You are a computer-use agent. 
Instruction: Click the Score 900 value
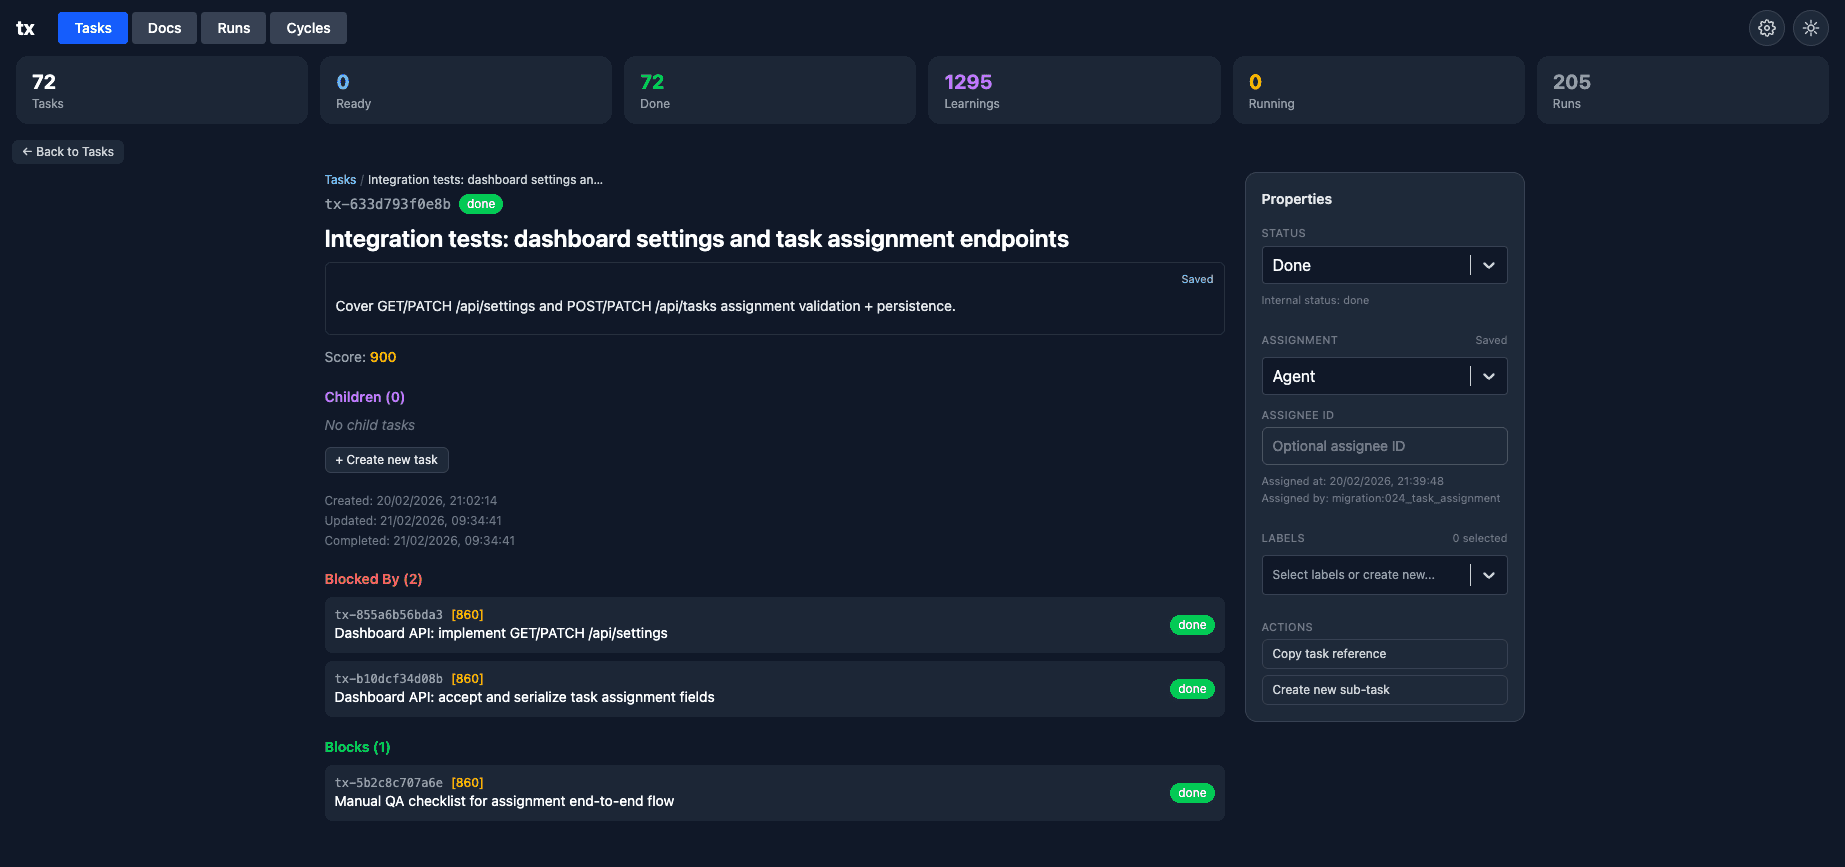(383, 357)
